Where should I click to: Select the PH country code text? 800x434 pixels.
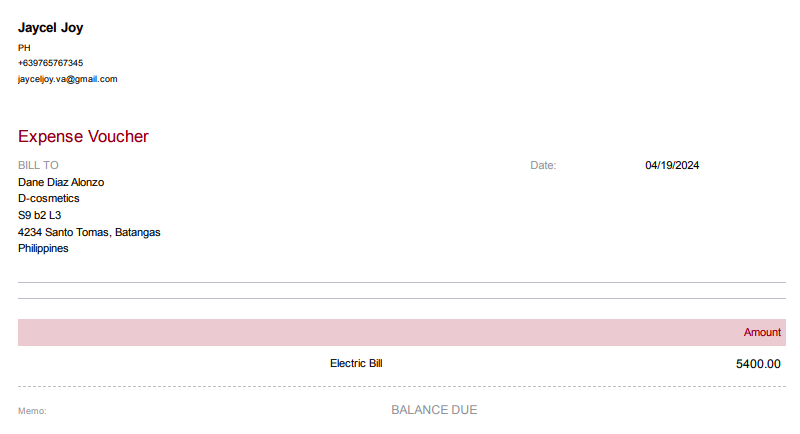point(24,48)
